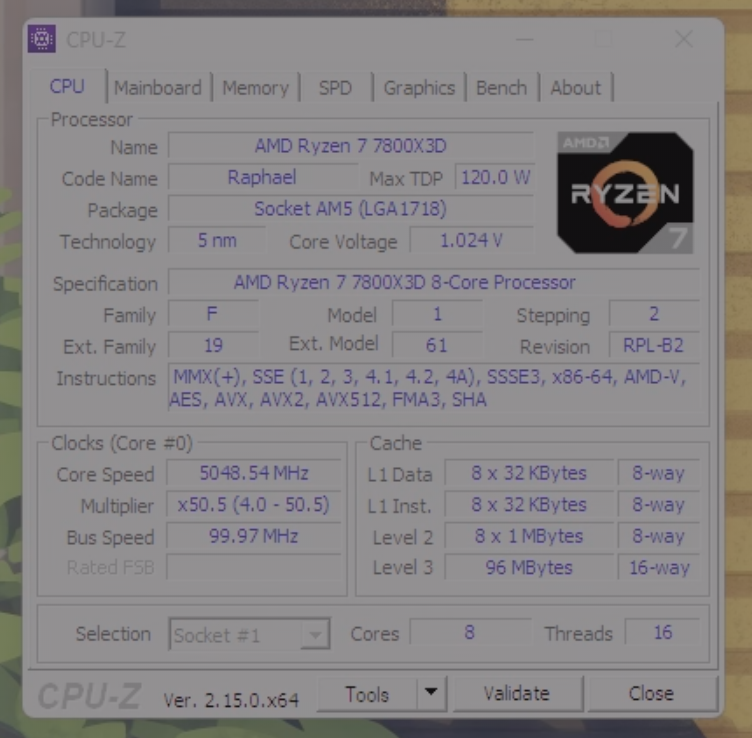Click the Model value 1
The width and height of the screenshot is (752, 738).
(x=437, y=314)
